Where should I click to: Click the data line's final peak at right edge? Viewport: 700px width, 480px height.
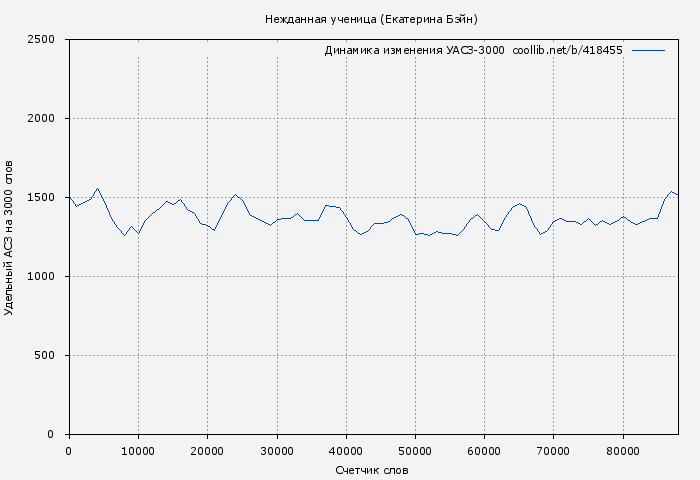(672, 191)
